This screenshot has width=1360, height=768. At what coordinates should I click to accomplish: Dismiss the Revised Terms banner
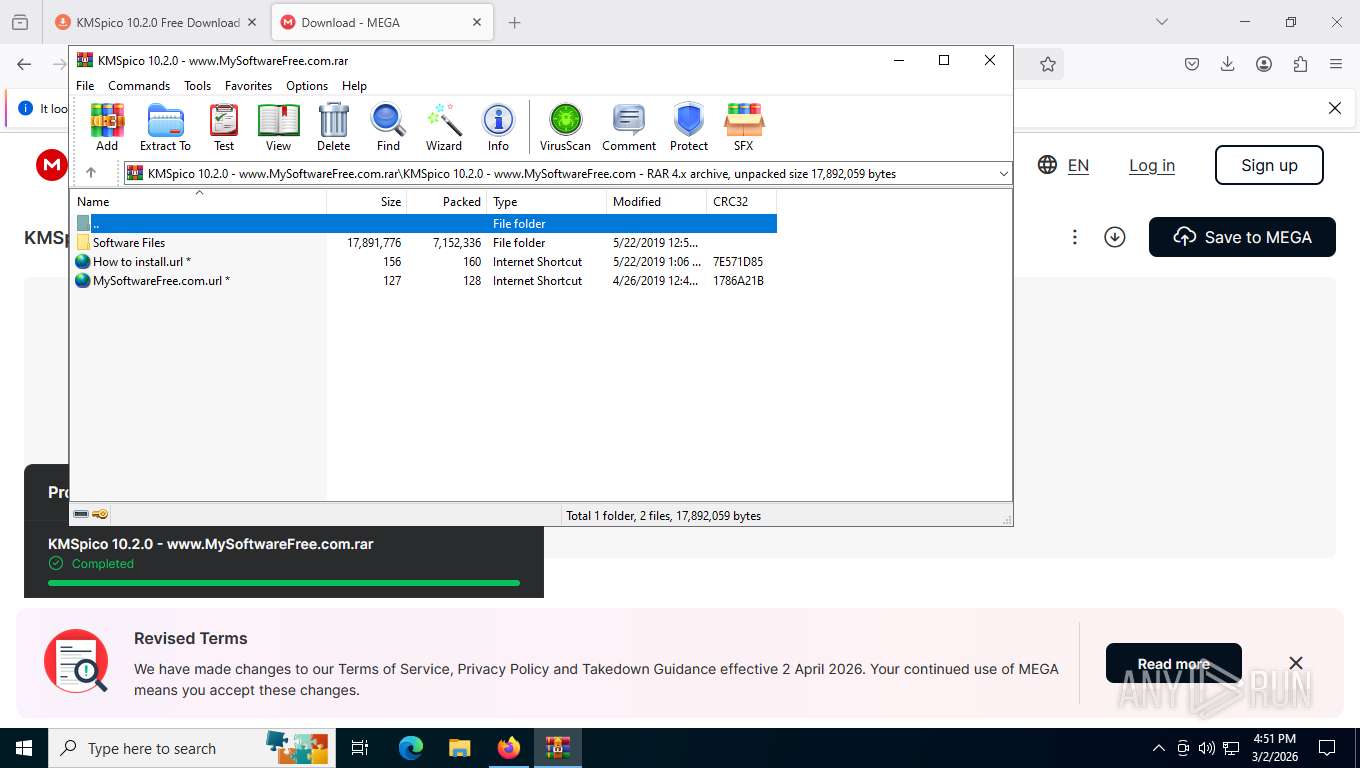(1296, 663)
